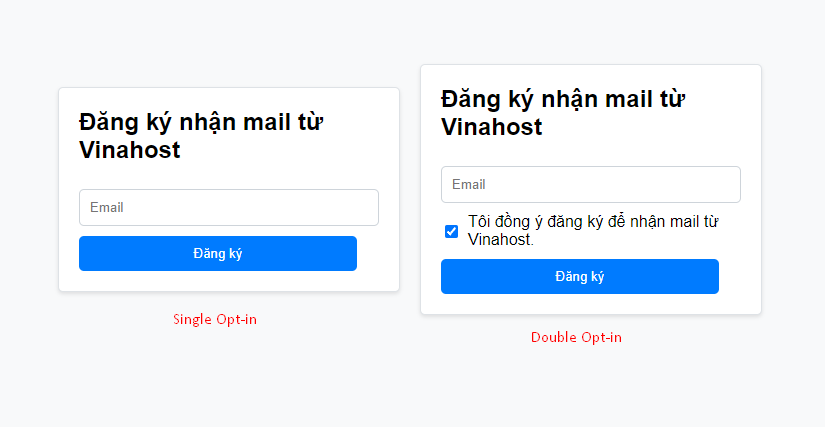Click 'Email' placeholder text in the left card

[x=107, y=208]
